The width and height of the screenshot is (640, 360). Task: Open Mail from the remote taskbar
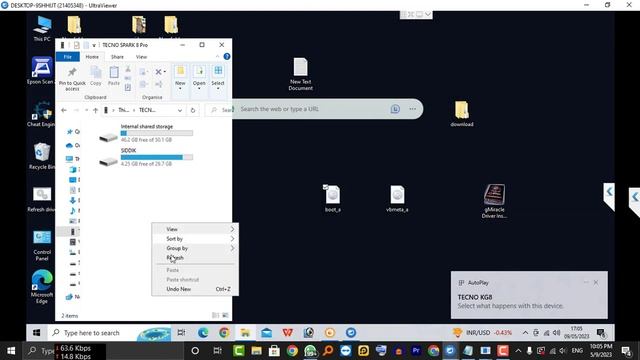[x=267, y=333]
